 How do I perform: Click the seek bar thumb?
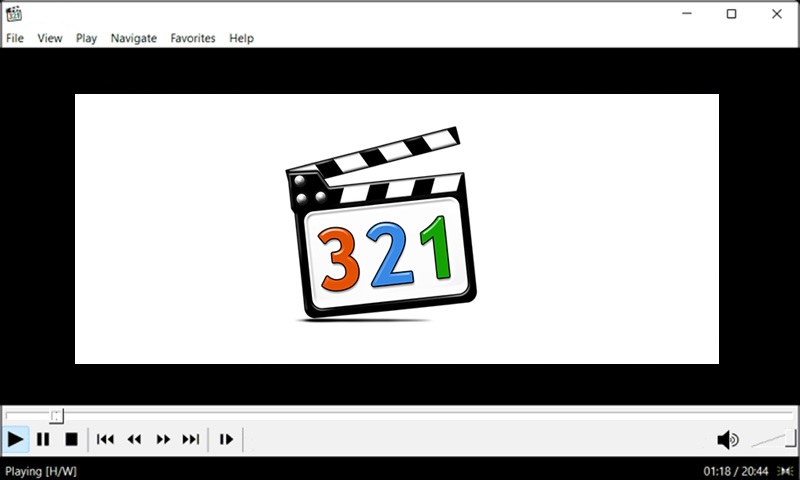57,416
